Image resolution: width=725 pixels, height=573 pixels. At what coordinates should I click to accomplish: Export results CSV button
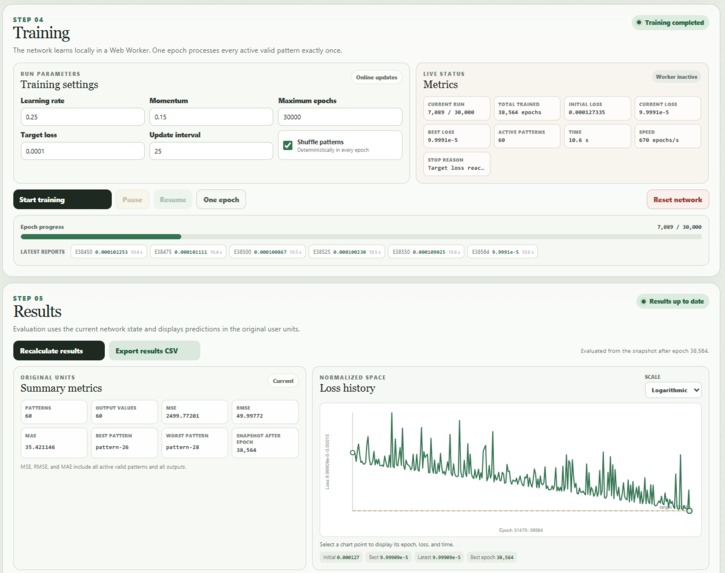pyautogui.click(x=154, y=351)
